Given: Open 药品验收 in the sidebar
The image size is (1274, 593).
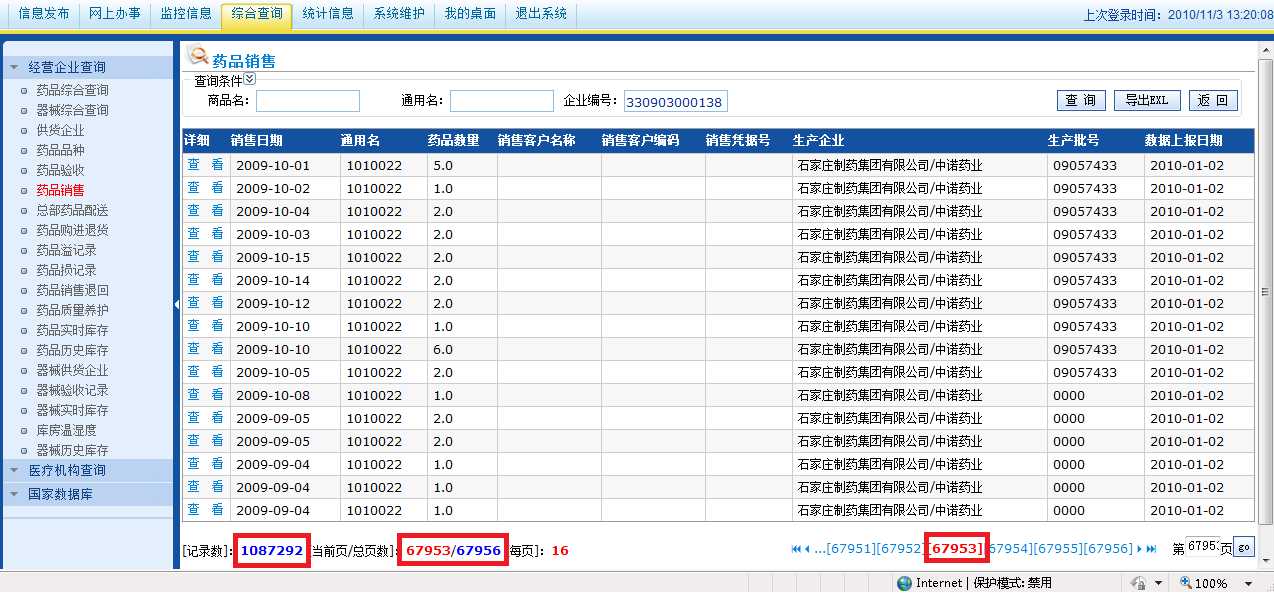Looking at the screenshot, I should [x=60, y=170].
